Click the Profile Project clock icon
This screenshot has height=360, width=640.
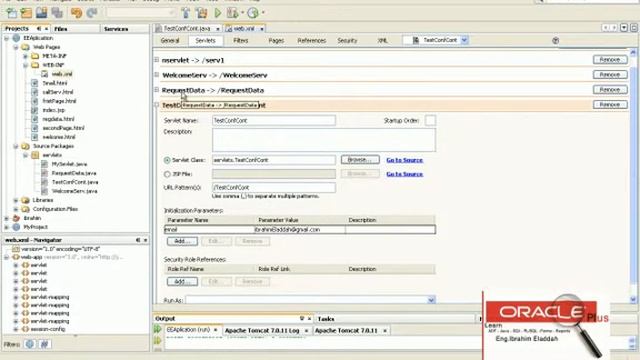coord(253,13)
